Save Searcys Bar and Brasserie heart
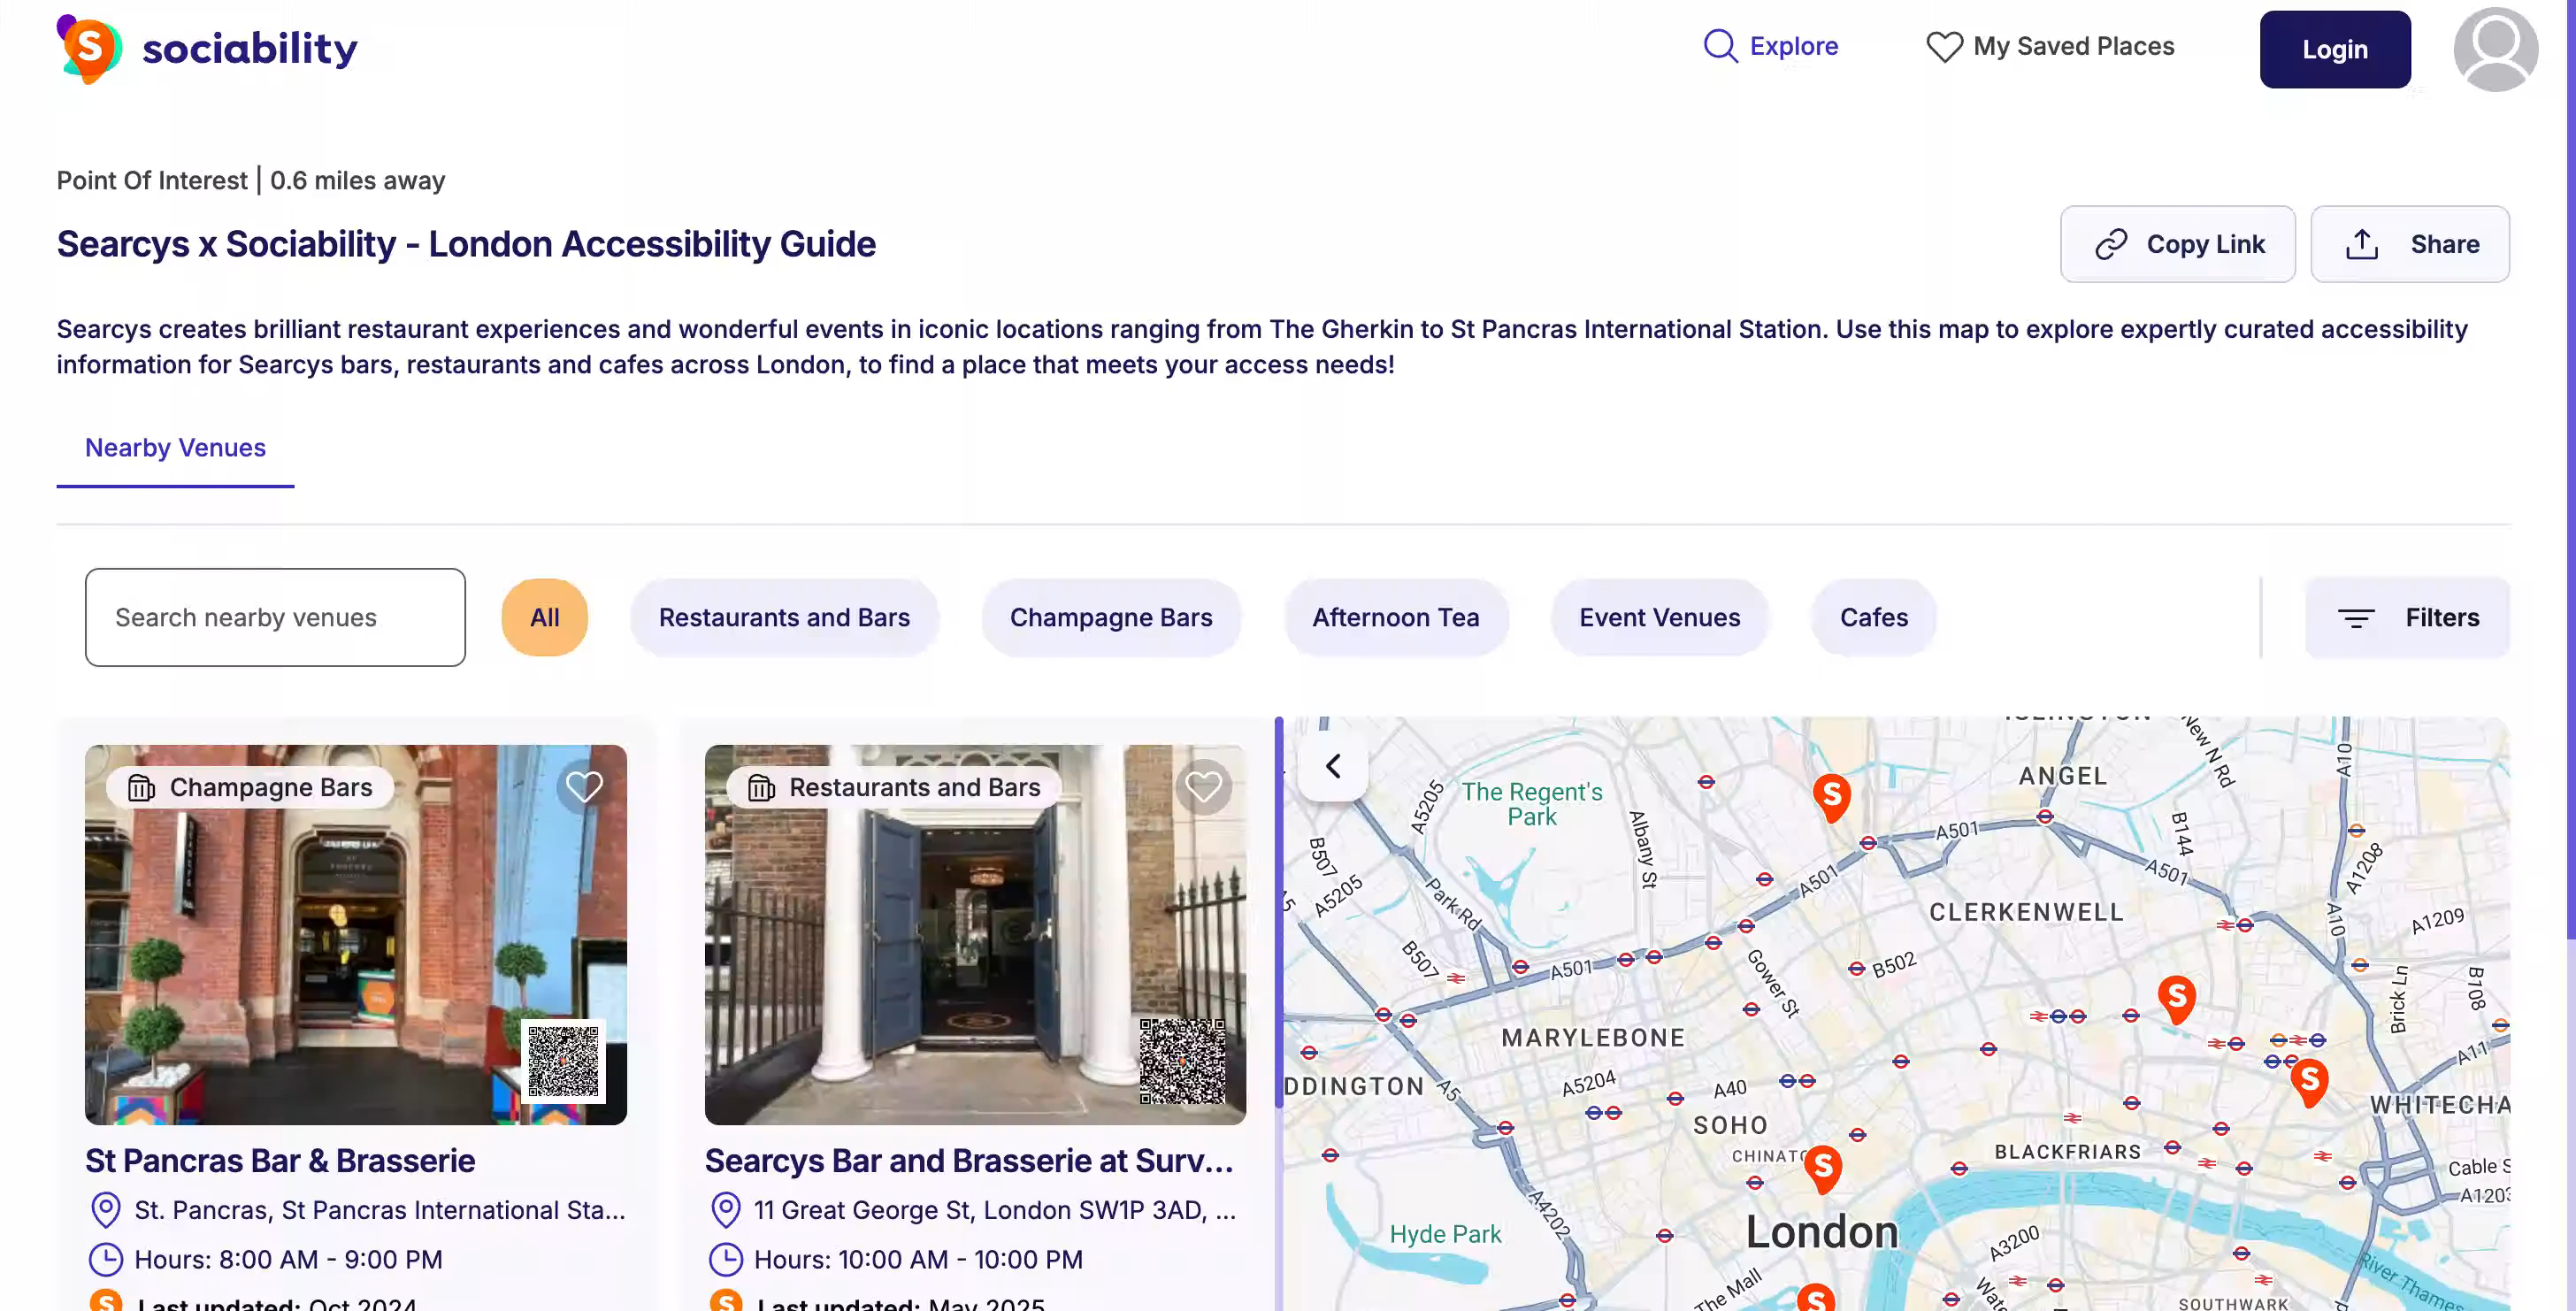This screenshot has width=2576, height=1311. point(1204,787)
